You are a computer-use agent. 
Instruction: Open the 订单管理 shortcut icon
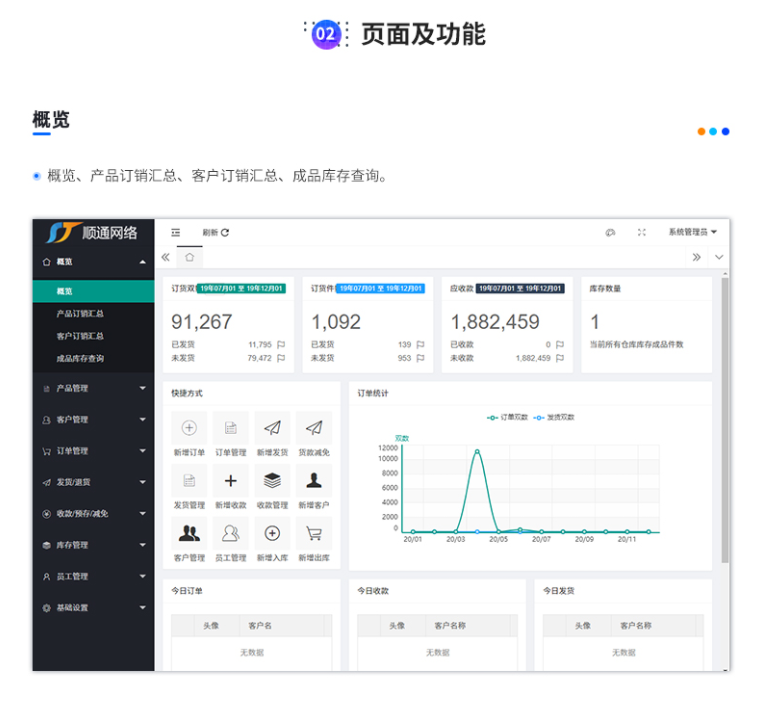click(x=231, y=428)
